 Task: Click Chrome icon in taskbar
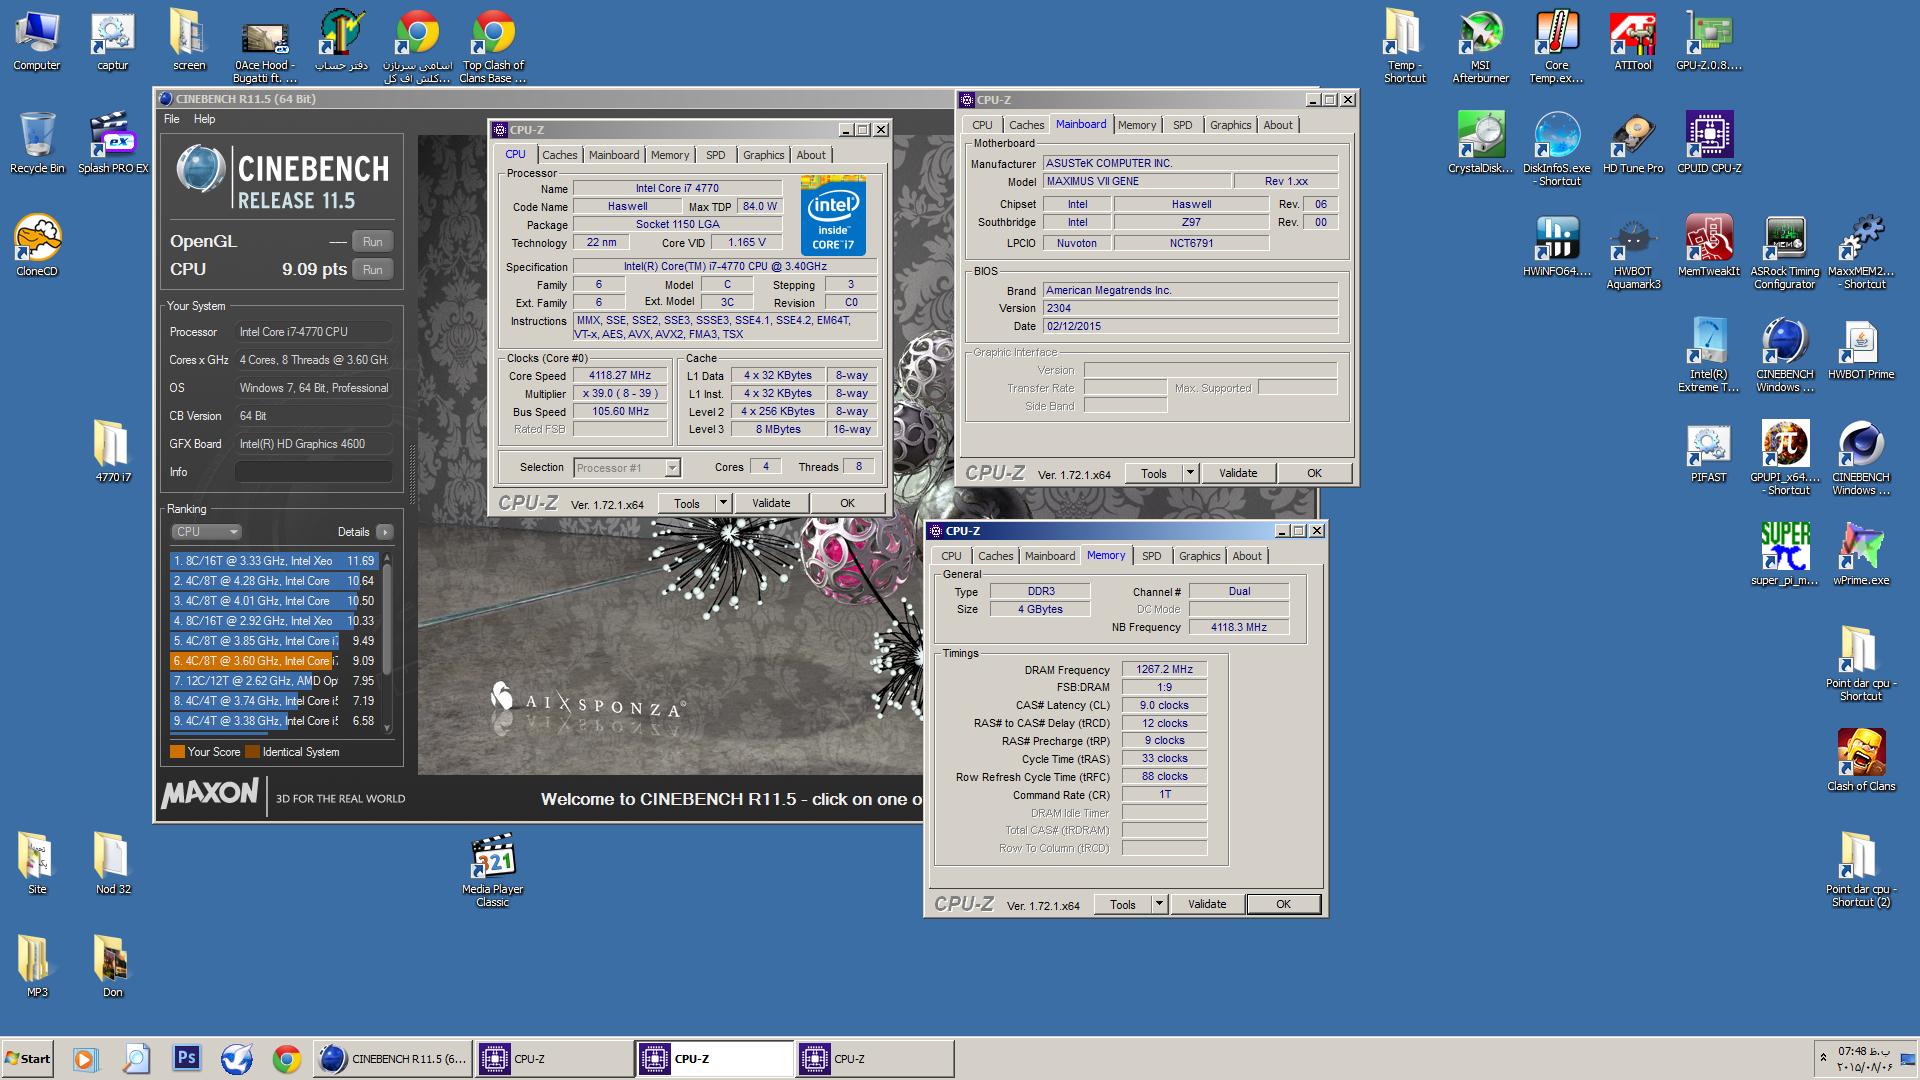[x=286, y=1058]
